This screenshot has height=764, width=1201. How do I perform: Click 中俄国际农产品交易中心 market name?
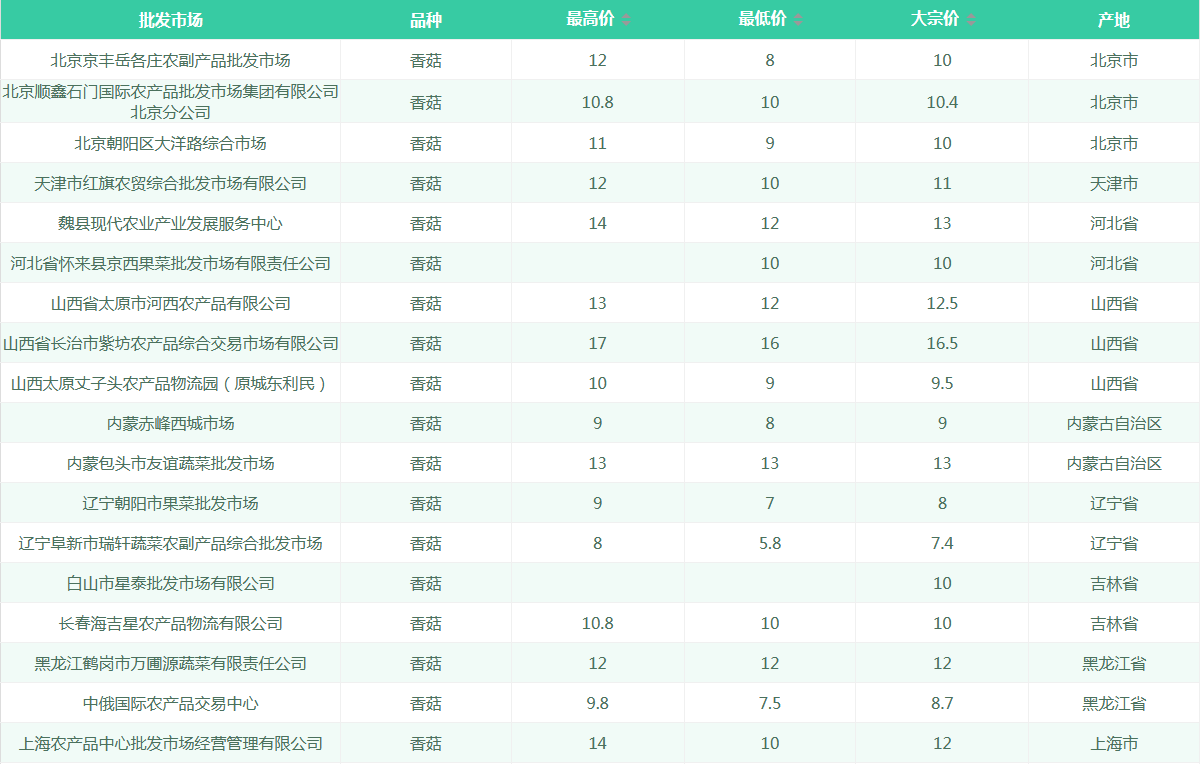[x=170, y=704]
